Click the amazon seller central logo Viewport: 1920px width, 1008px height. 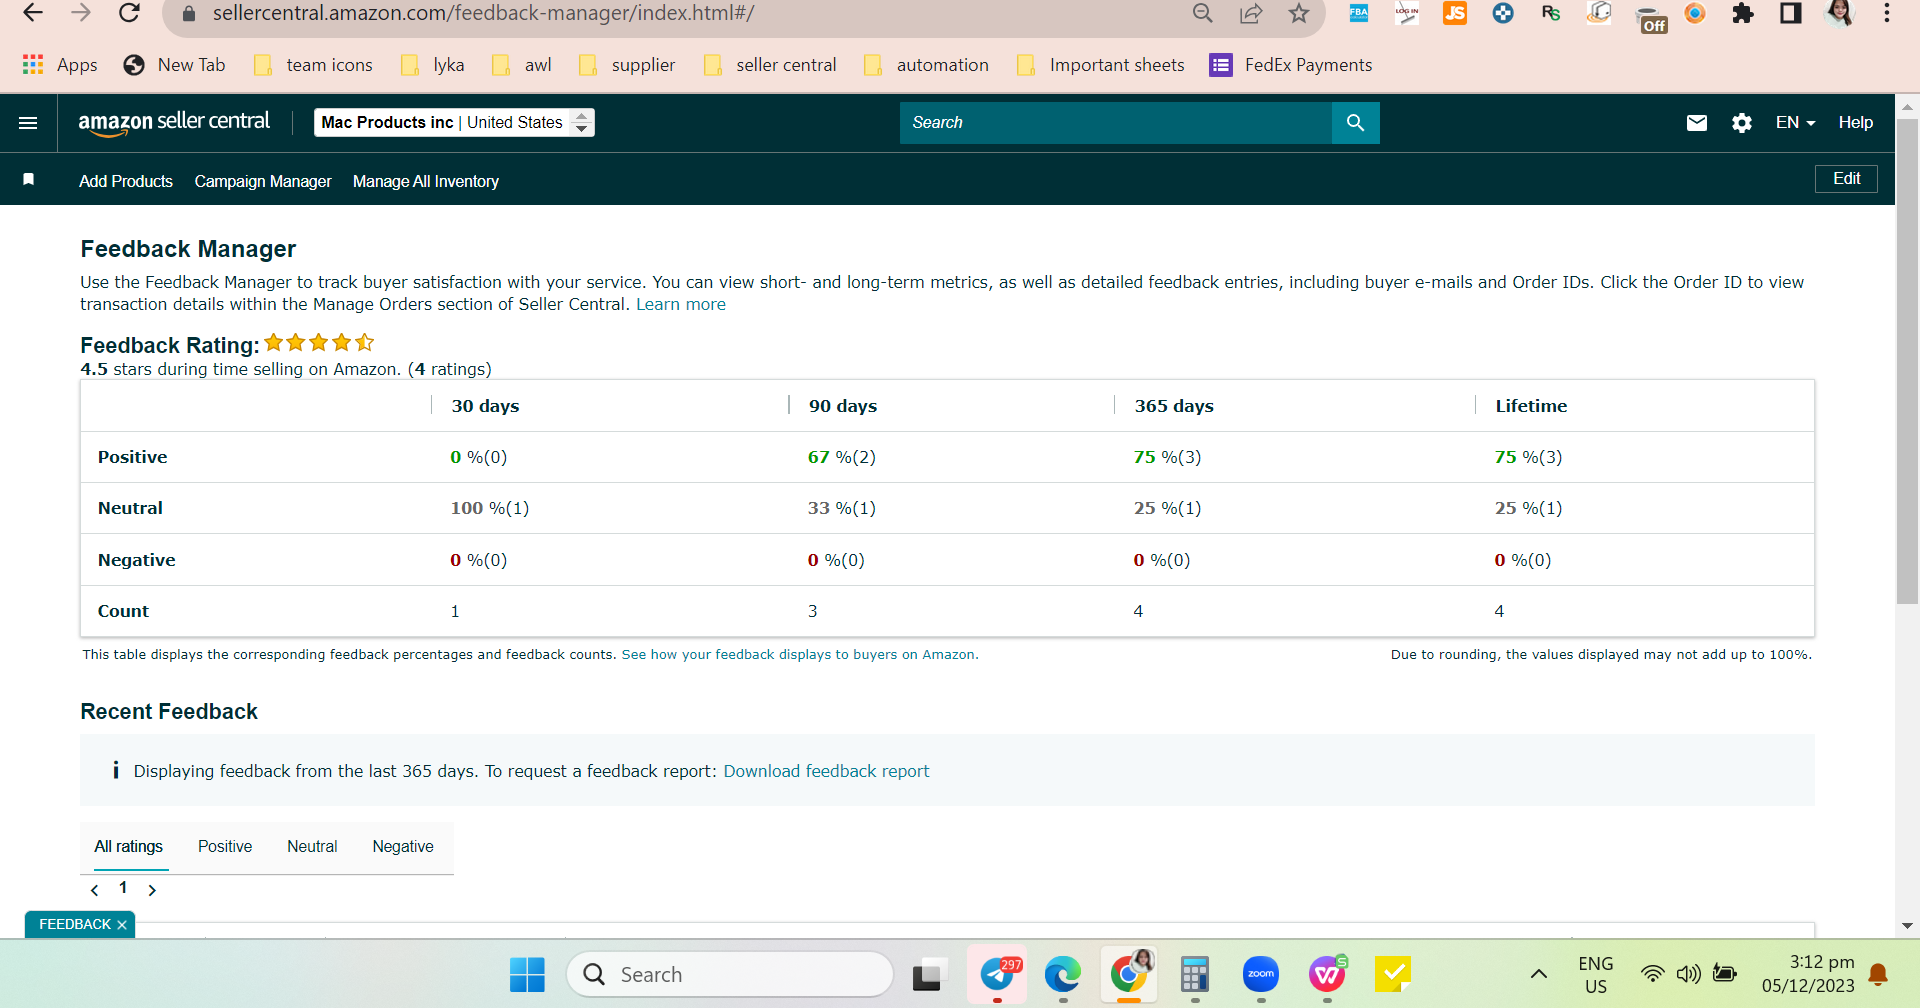tap(175, 123)
